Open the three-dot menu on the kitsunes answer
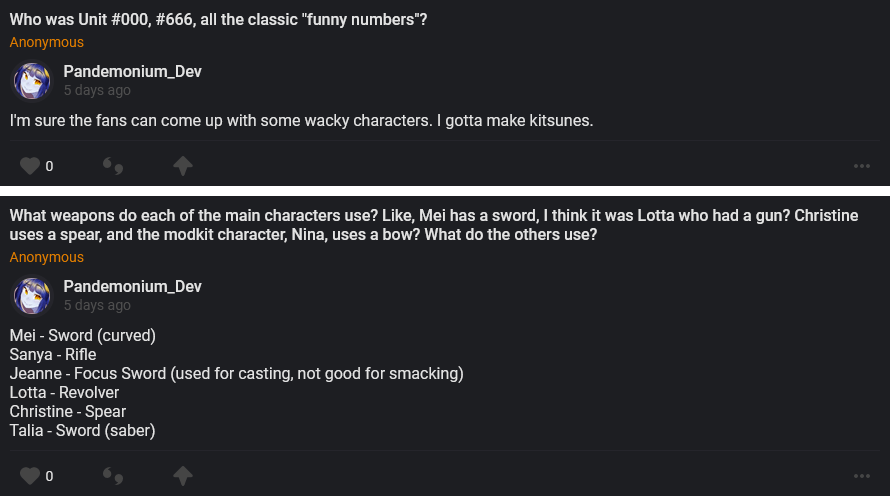 (x=862, y=166)
